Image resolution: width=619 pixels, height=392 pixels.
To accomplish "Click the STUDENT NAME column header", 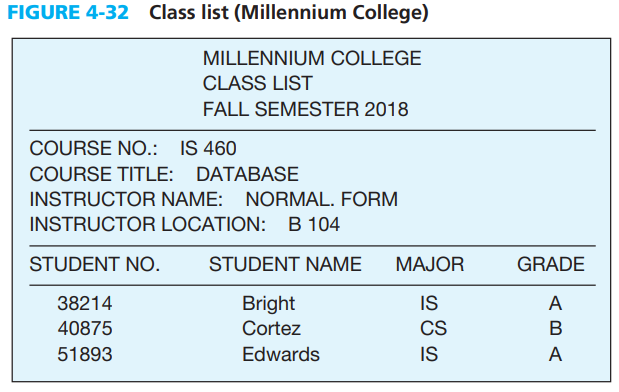I will point(285,264).
